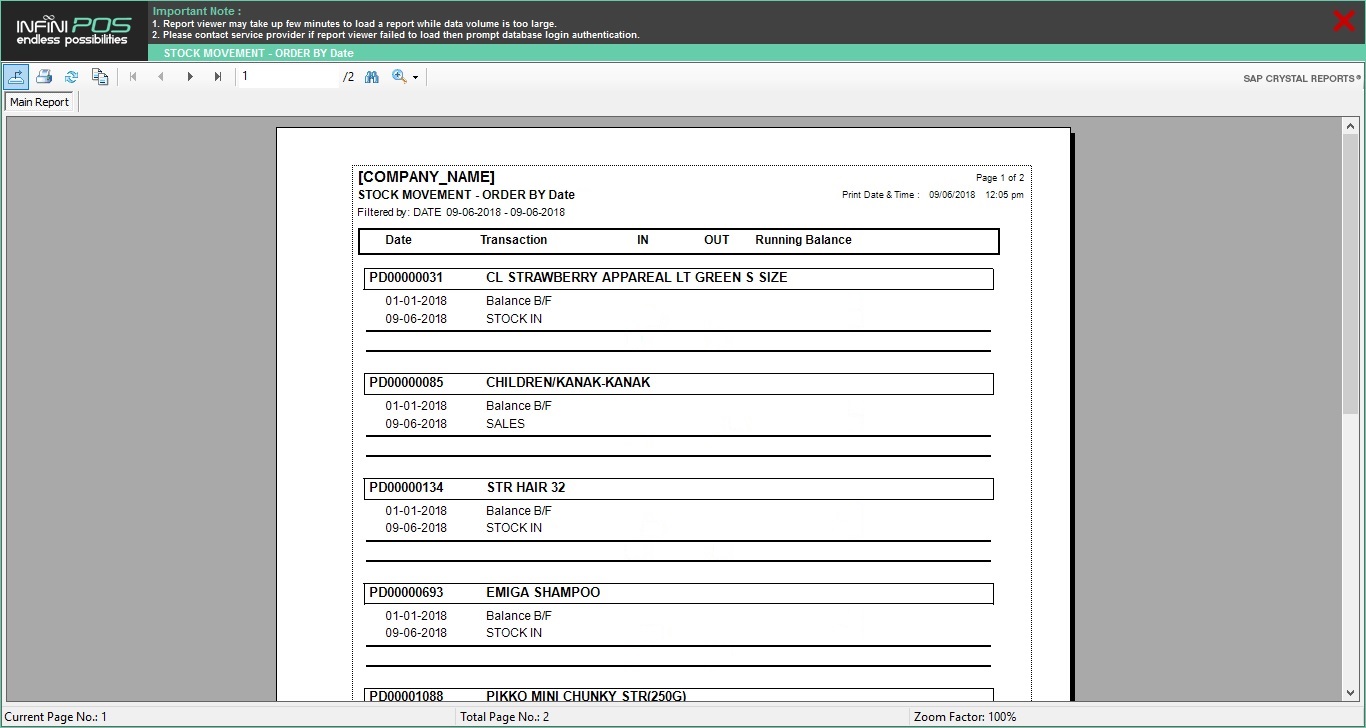Viewport: 1366px width, 728px height.
Task: Select the Main Report tab
Action: coord(40,102)
